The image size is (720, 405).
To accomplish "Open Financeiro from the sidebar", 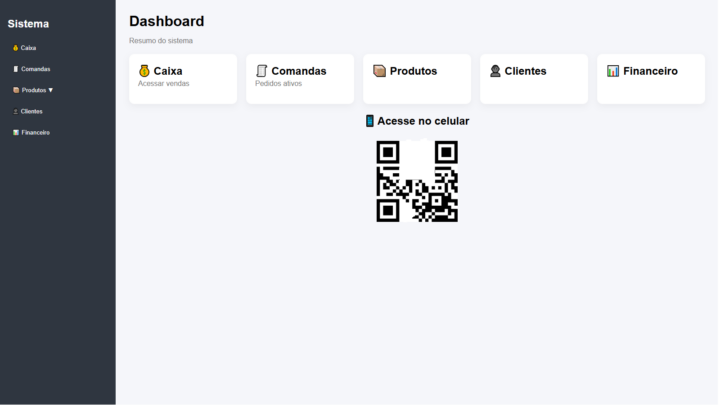I will [36, 133].
